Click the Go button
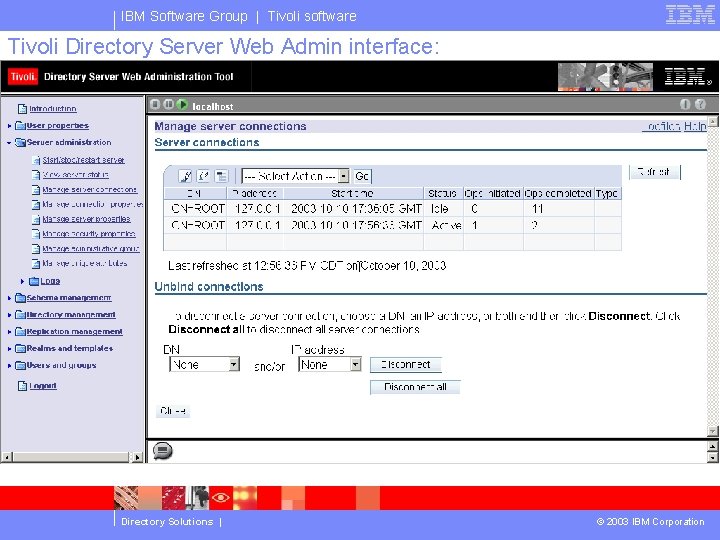 pyautogui.click(x=362, y=176)
